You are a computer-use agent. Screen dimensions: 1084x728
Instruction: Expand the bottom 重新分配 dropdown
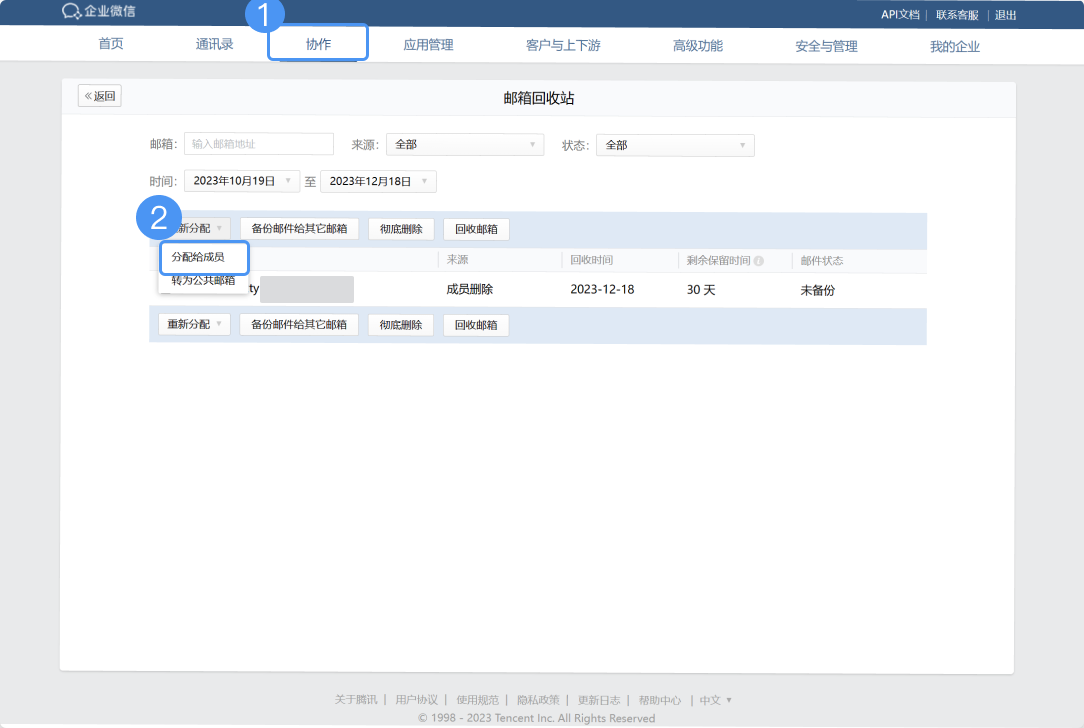pyautogui.click(x=195, y=325)
